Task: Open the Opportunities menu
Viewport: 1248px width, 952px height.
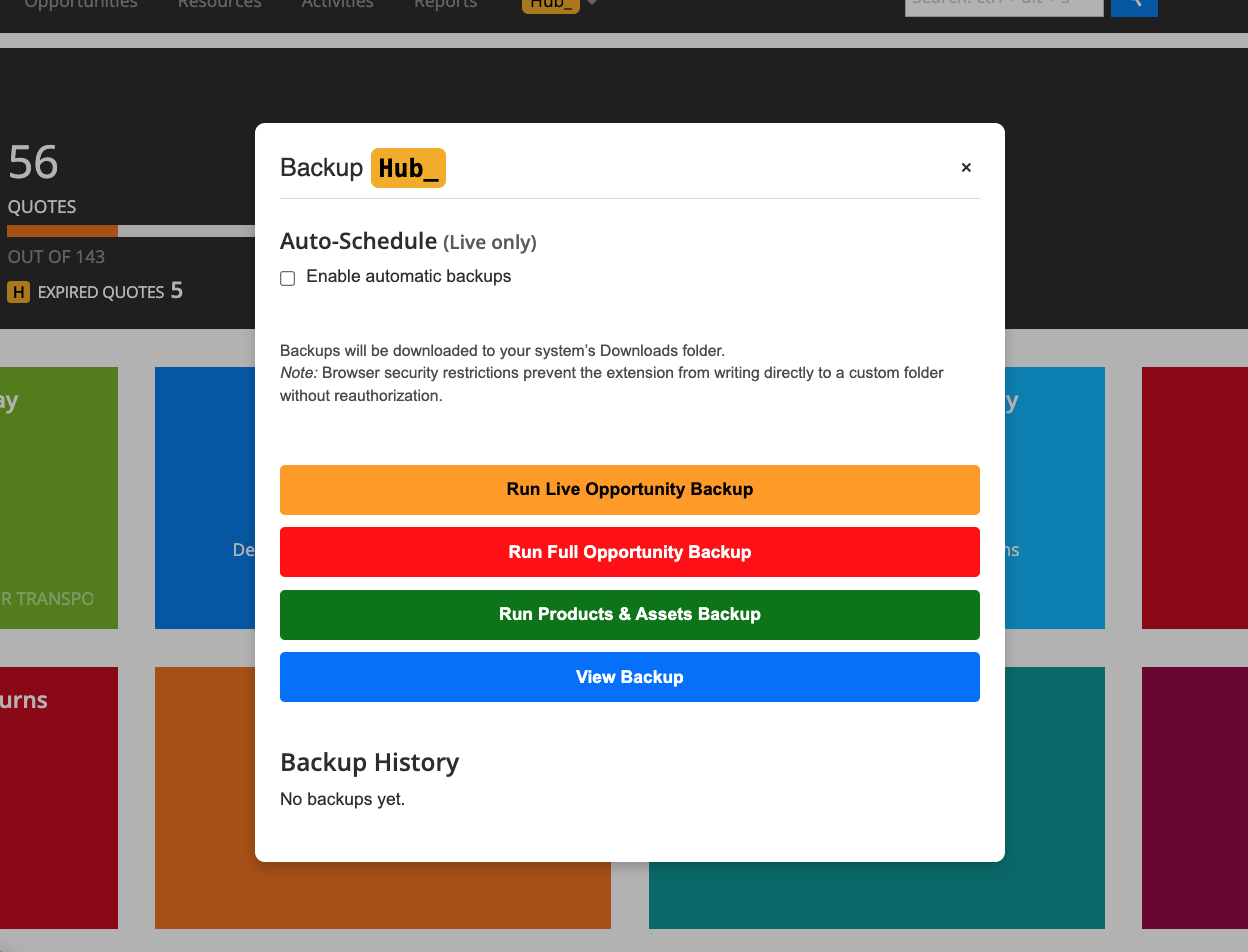Action: click(x=80, y=5)
